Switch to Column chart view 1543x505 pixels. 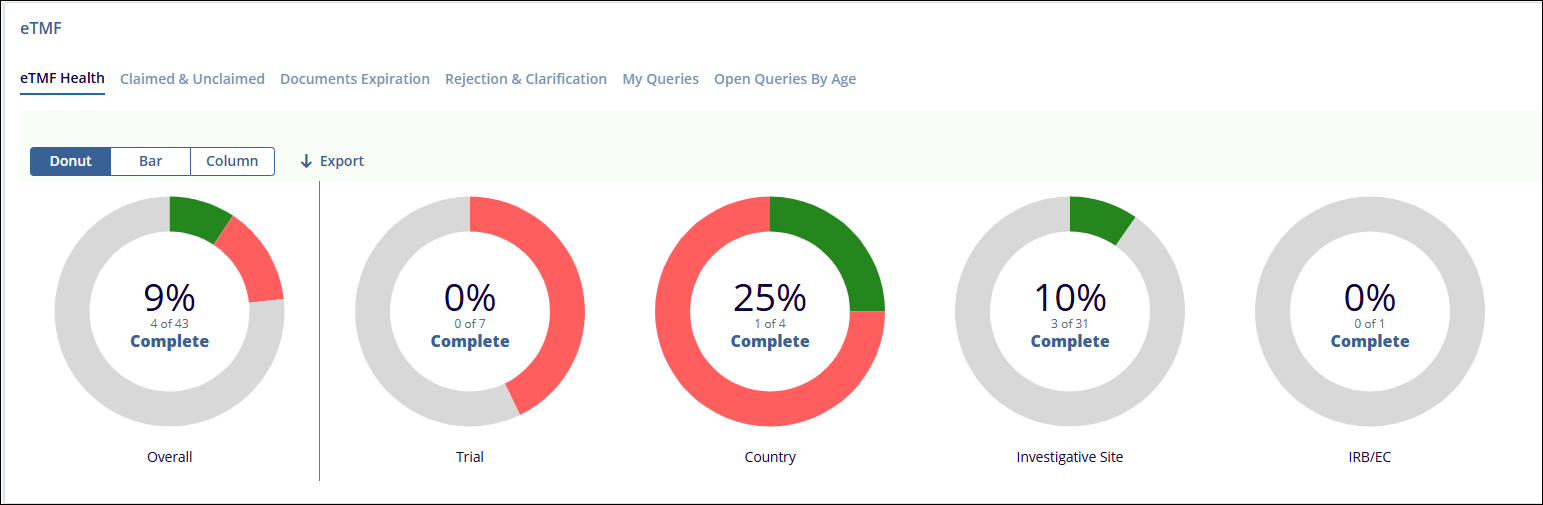(x=232, y=161)
